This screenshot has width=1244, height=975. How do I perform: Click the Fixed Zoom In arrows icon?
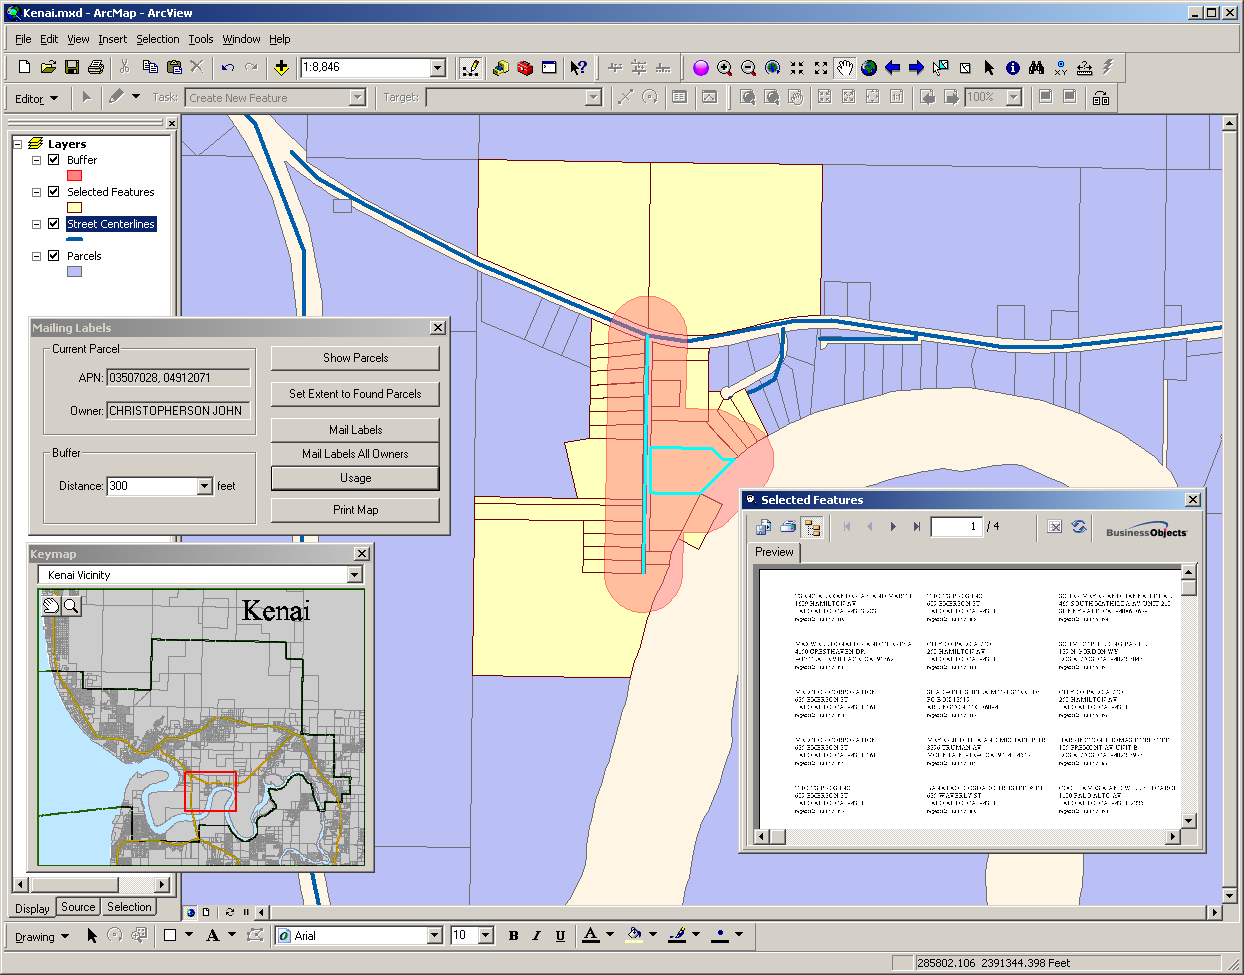click(797, 67)
